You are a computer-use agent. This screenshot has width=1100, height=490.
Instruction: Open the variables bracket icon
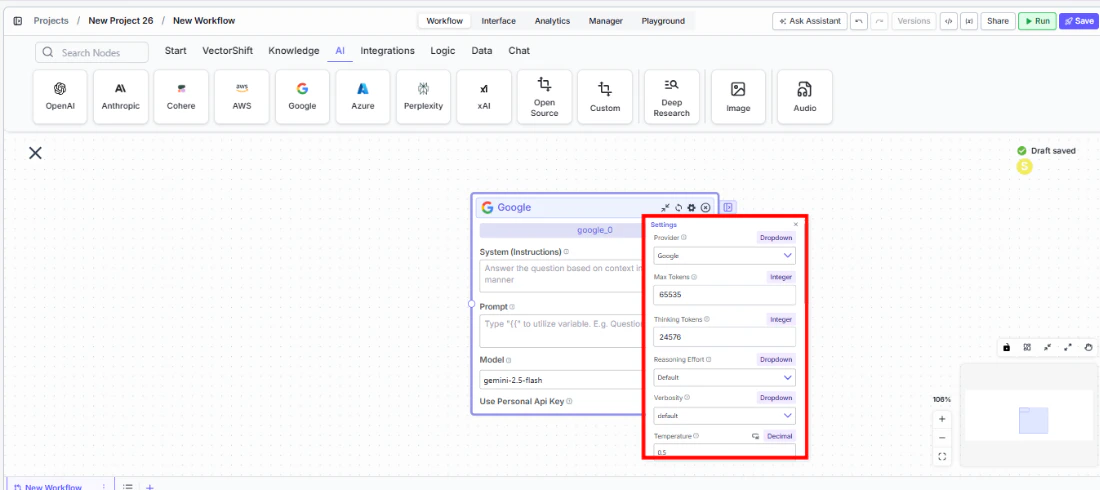tap(969, 21)
